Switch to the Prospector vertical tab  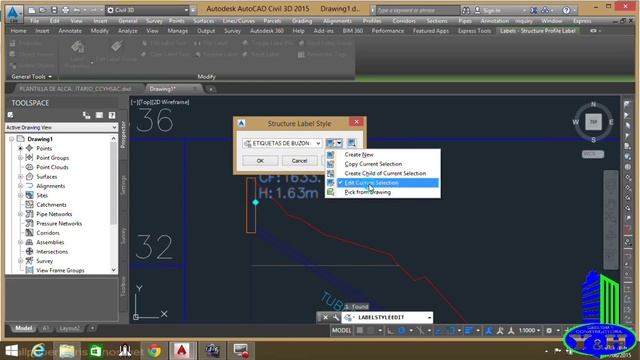[123, 135]
